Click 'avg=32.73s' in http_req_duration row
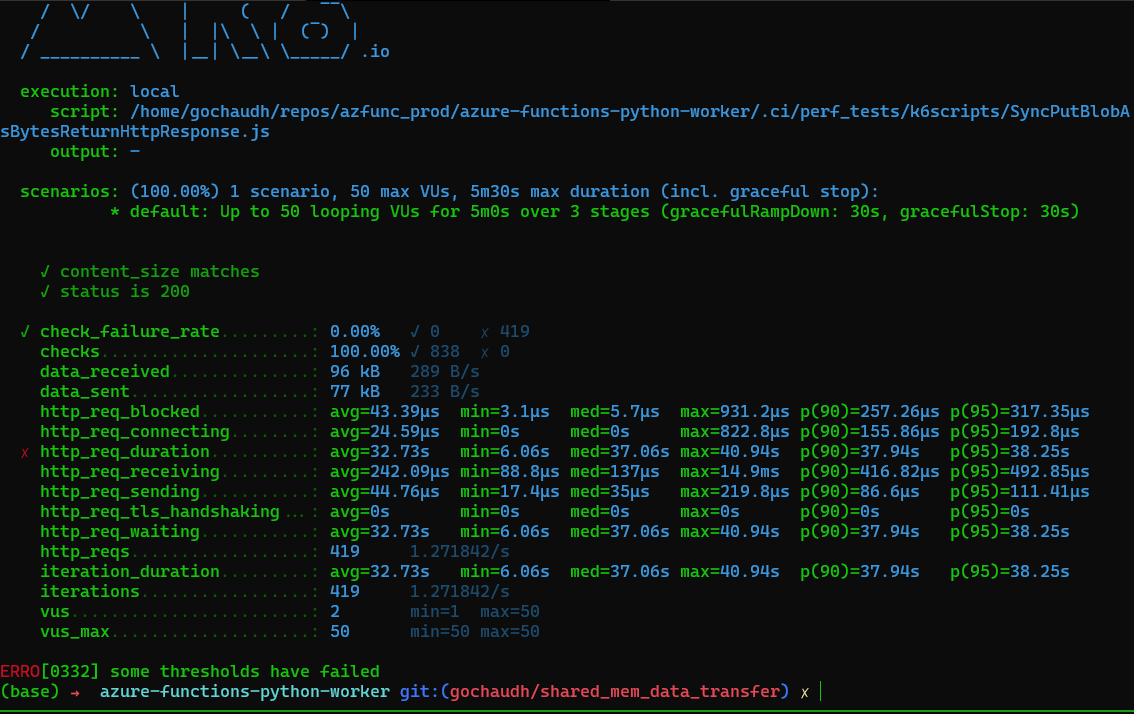Screen dimensions: 1134x714 380,452
